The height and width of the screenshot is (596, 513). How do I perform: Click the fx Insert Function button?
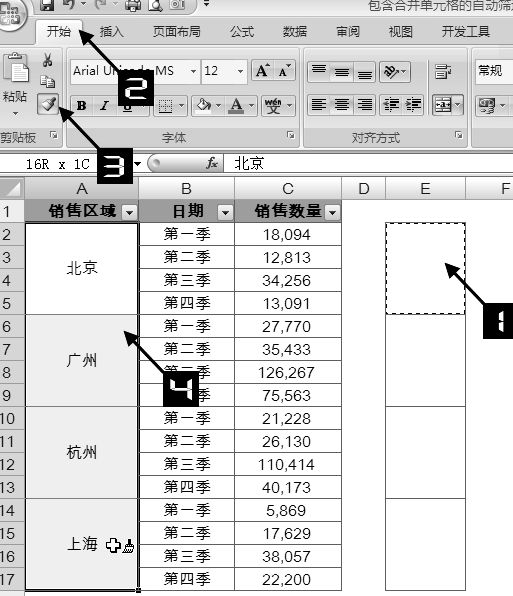pos(212,163)
